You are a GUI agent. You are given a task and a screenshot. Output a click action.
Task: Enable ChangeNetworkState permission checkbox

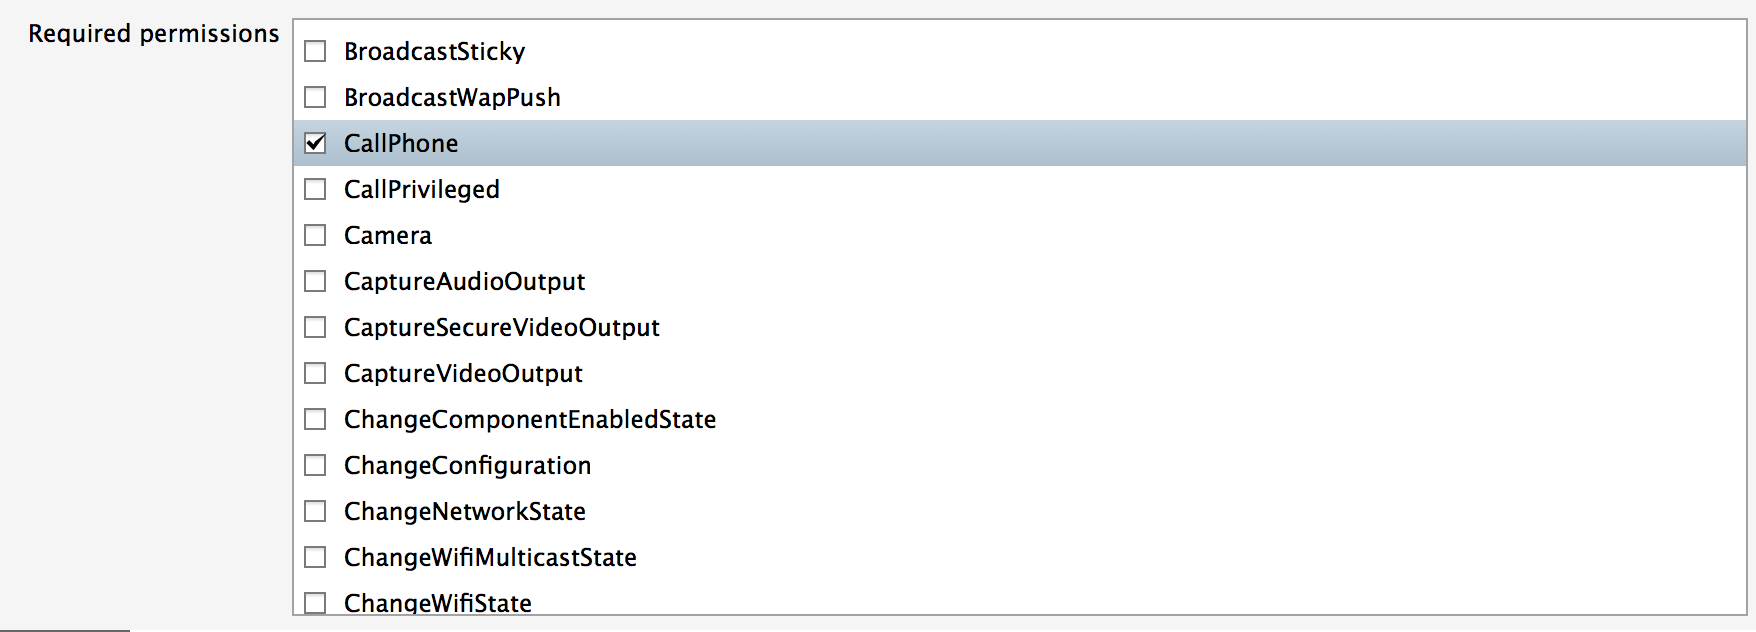coord(315,511)
